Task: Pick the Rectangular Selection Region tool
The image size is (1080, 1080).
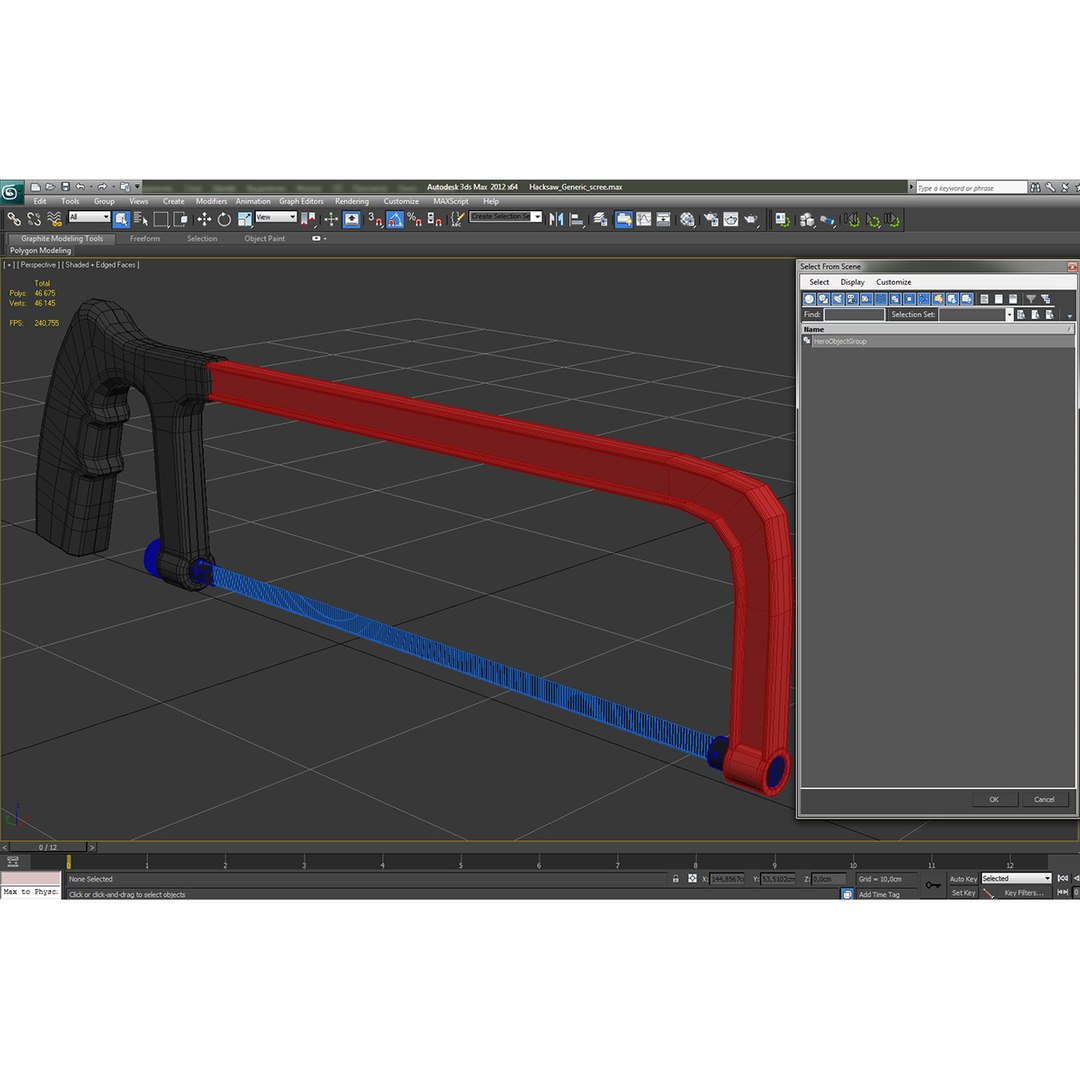Action: (x=161, y=219)
